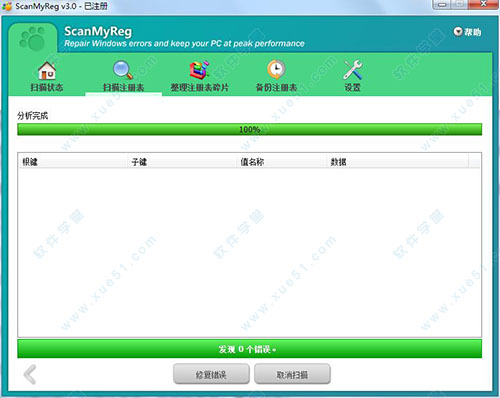This screenshot has height=398, width=500.
Task: Click the ScanMyReg title bar app icon
Action: 7,6
